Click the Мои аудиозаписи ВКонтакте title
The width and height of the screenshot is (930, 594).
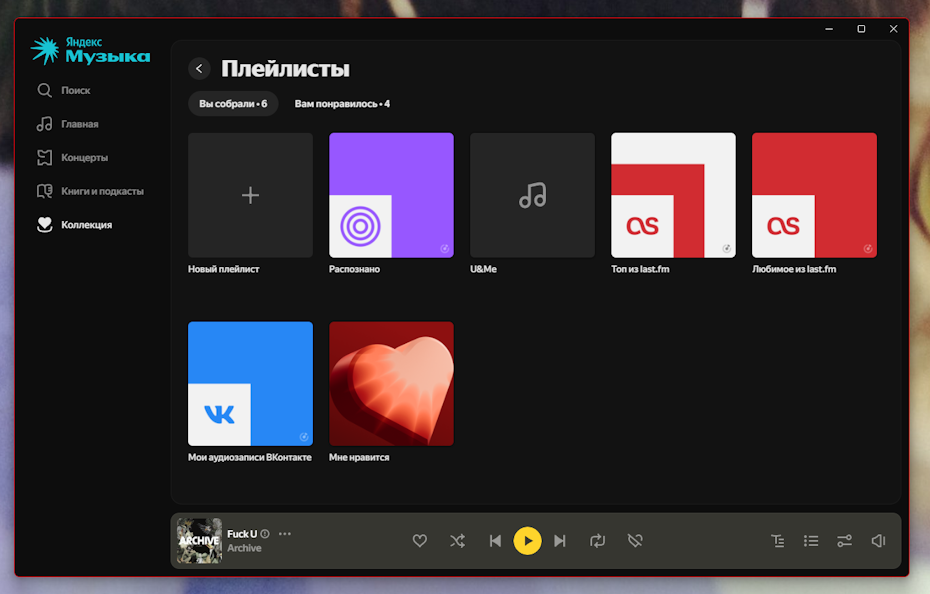point(250,458)
